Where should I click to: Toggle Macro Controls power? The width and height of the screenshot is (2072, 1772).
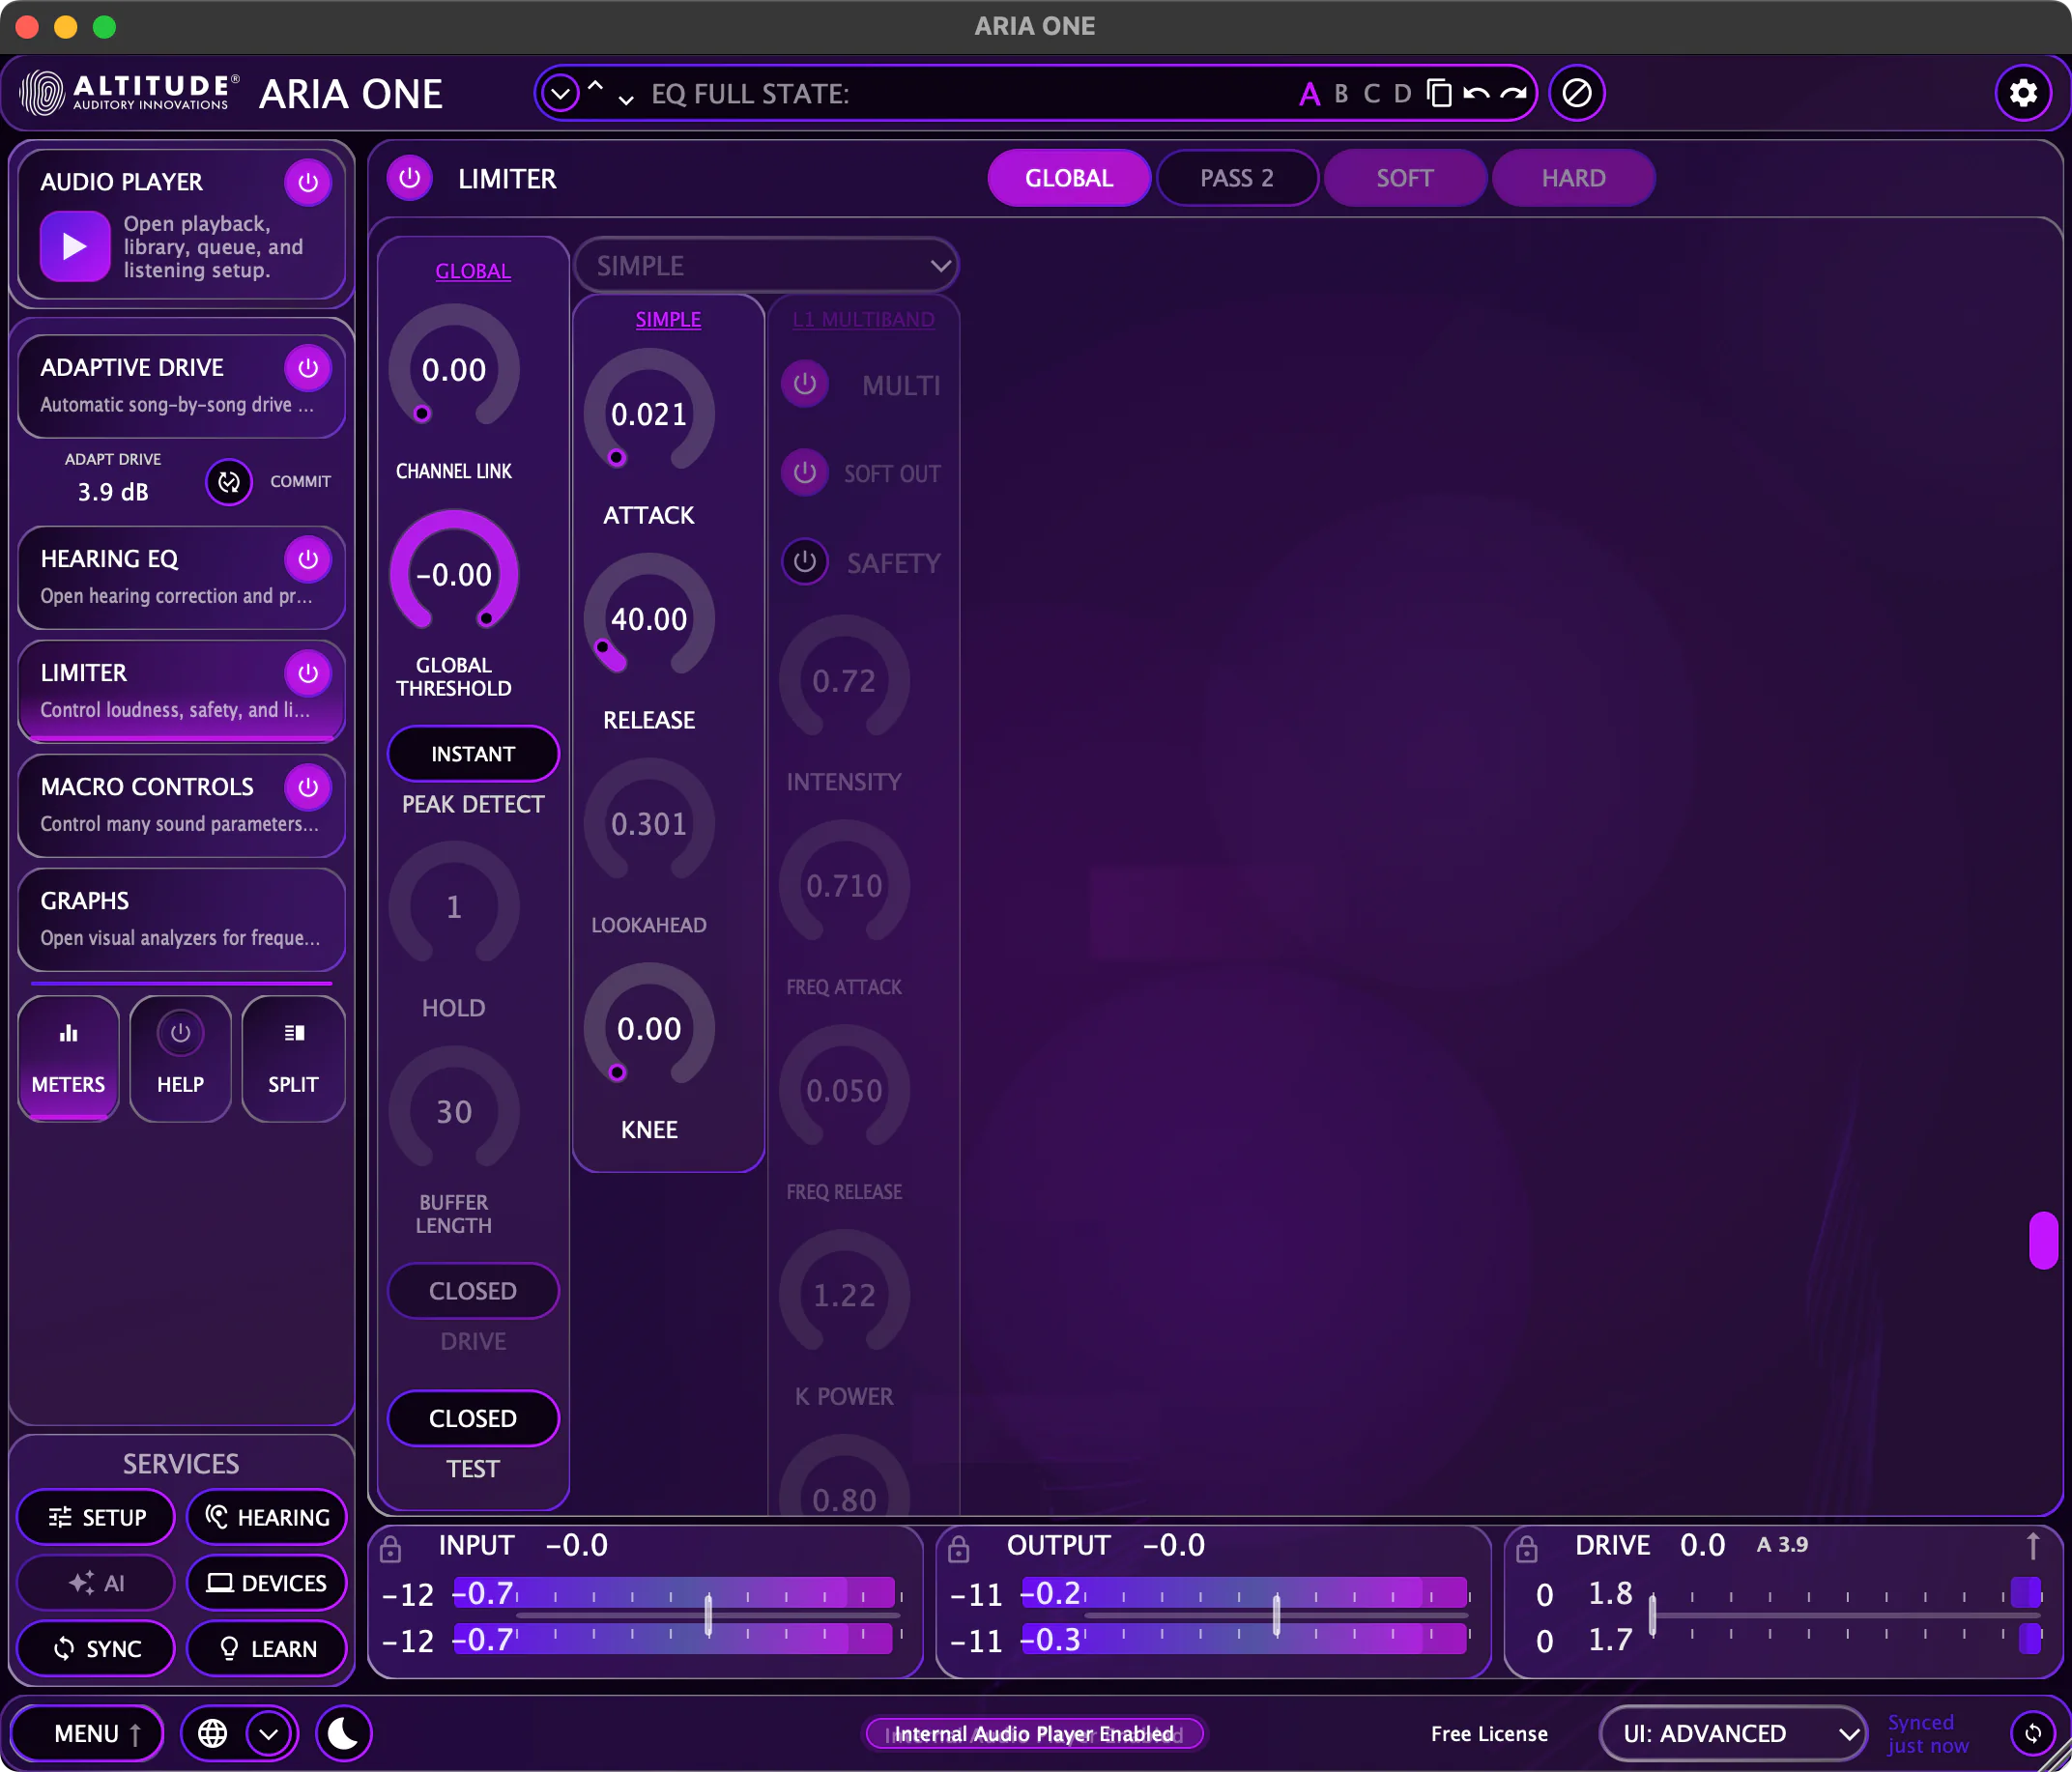pos(308,787)
